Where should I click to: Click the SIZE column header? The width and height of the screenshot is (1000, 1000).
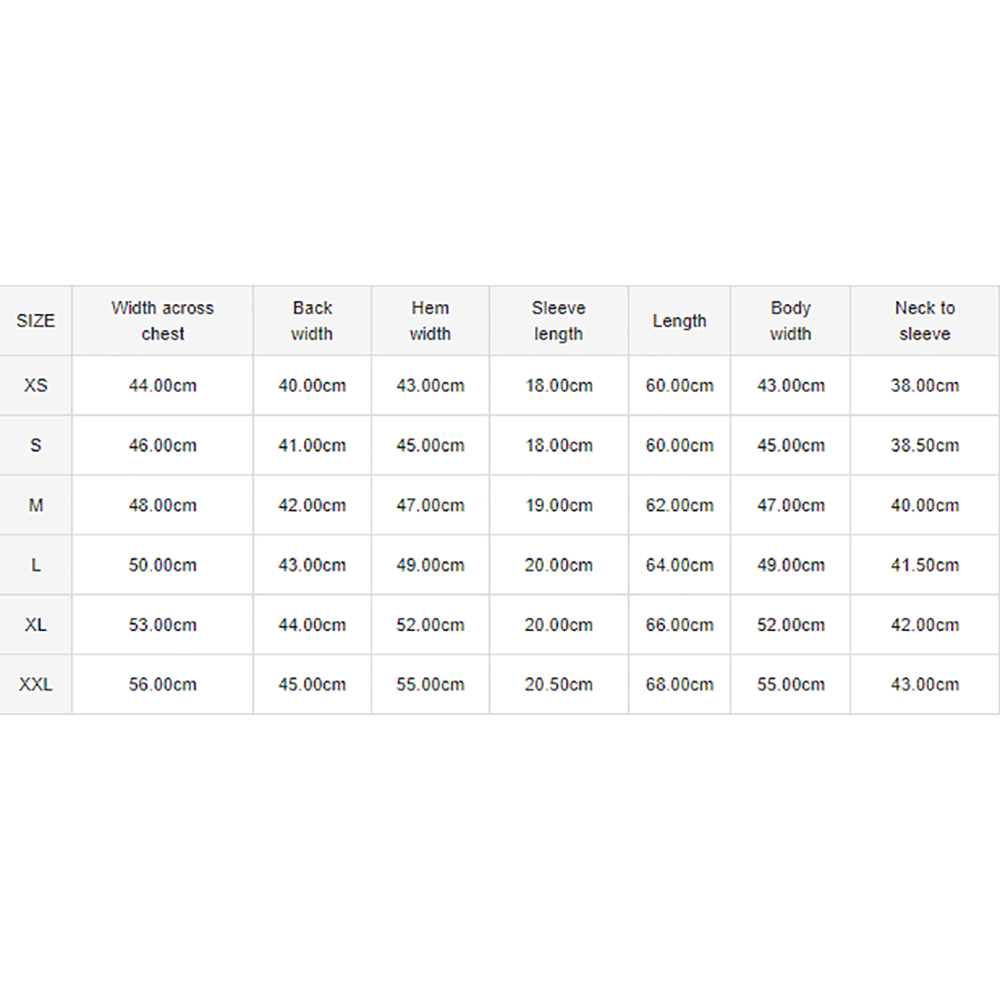tap(36, 321)
